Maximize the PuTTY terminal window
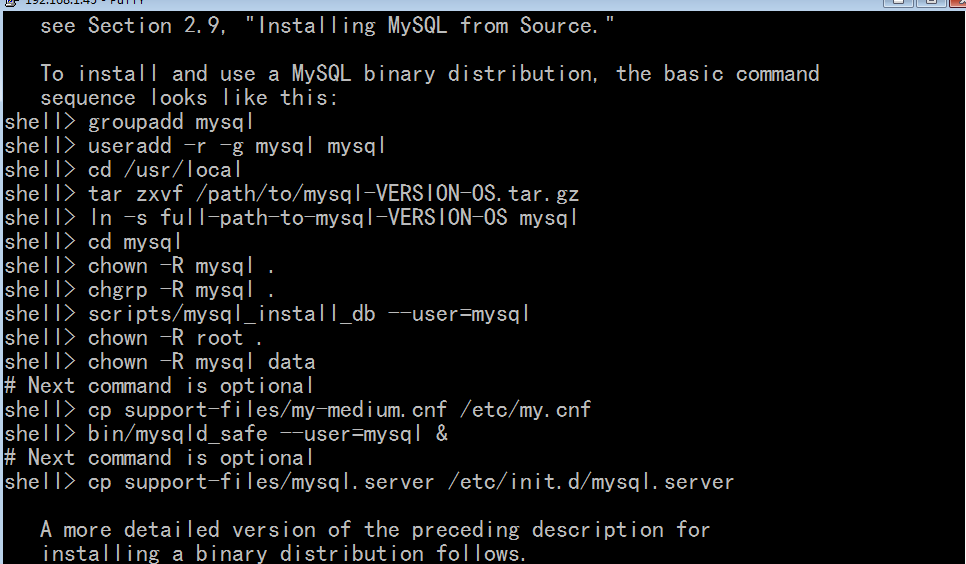This screenshot has height=564, width=966. tap(931, 2)
